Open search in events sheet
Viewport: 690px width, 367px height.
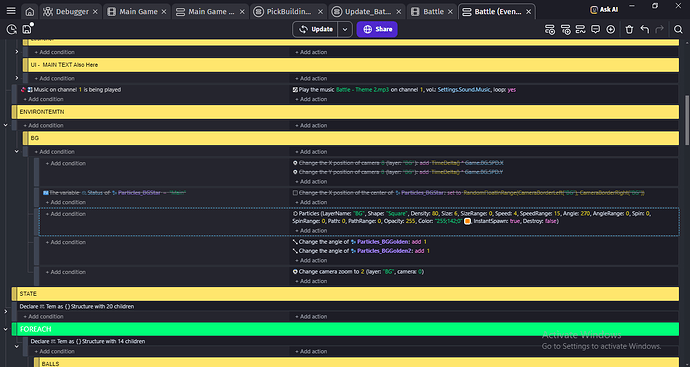[678, 29]
